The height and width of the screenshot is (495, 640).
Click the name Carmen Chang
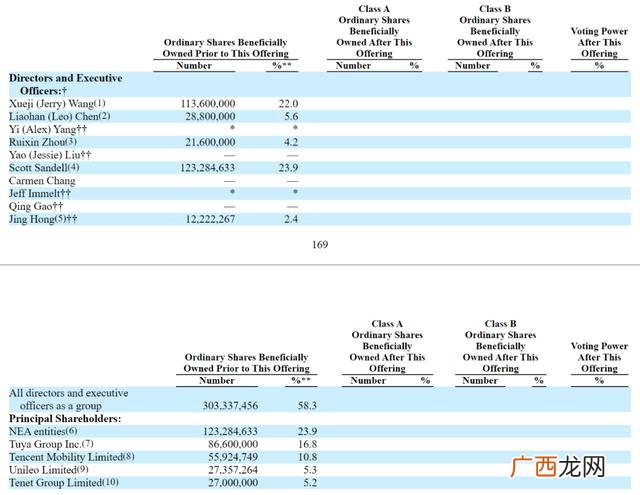pos(42,181)
